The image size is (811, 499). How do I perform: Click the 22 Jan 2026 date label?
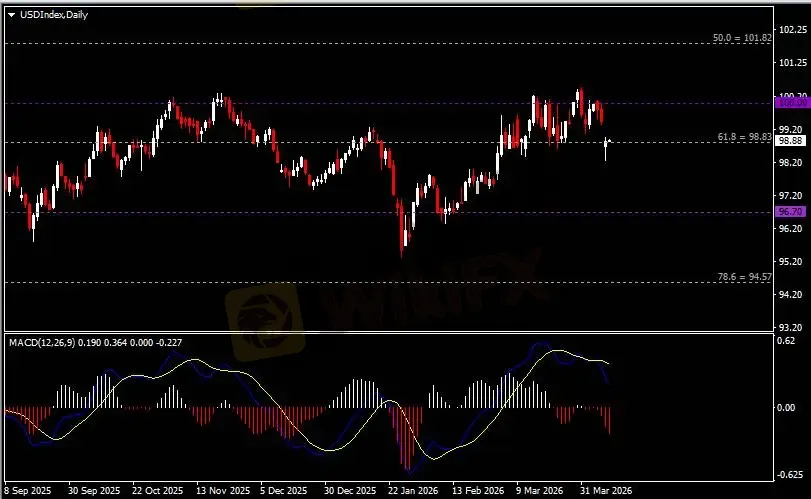click(412, 492)
